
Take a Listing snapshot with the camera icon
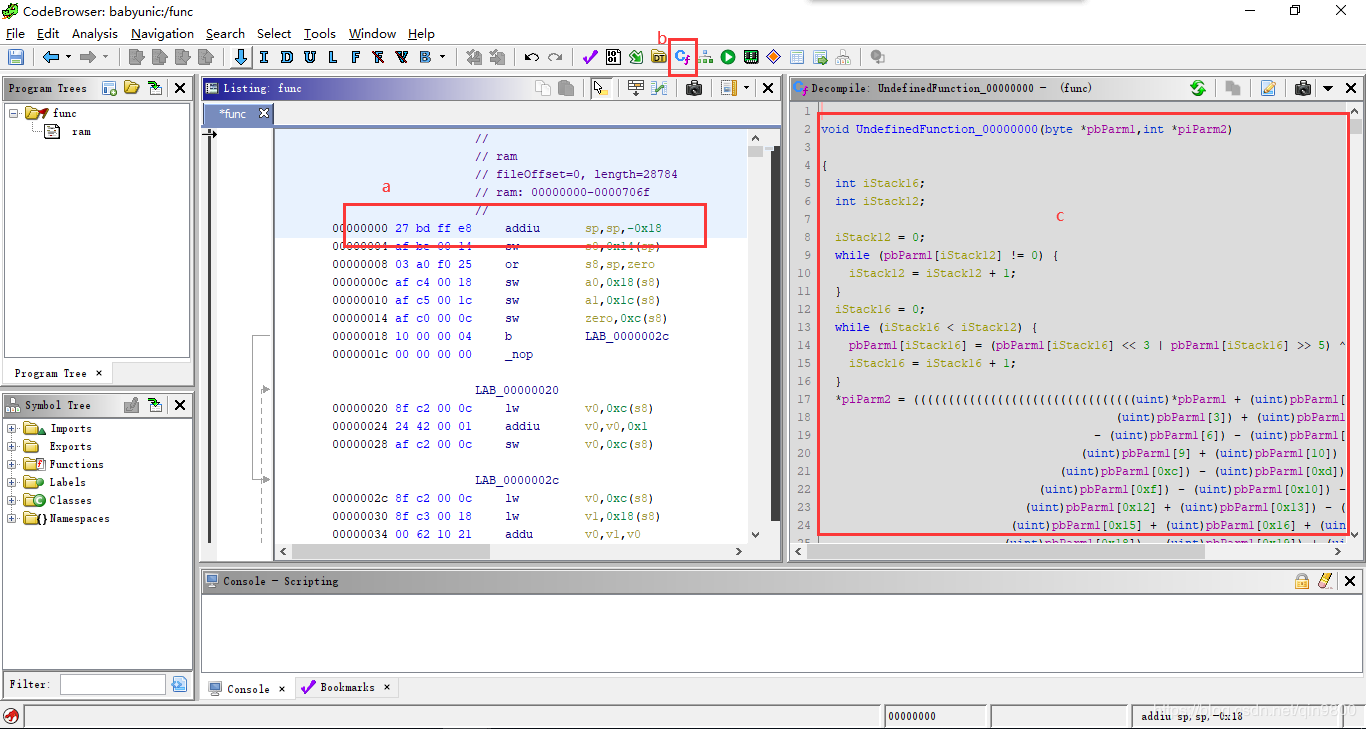[x=694, y=88]
